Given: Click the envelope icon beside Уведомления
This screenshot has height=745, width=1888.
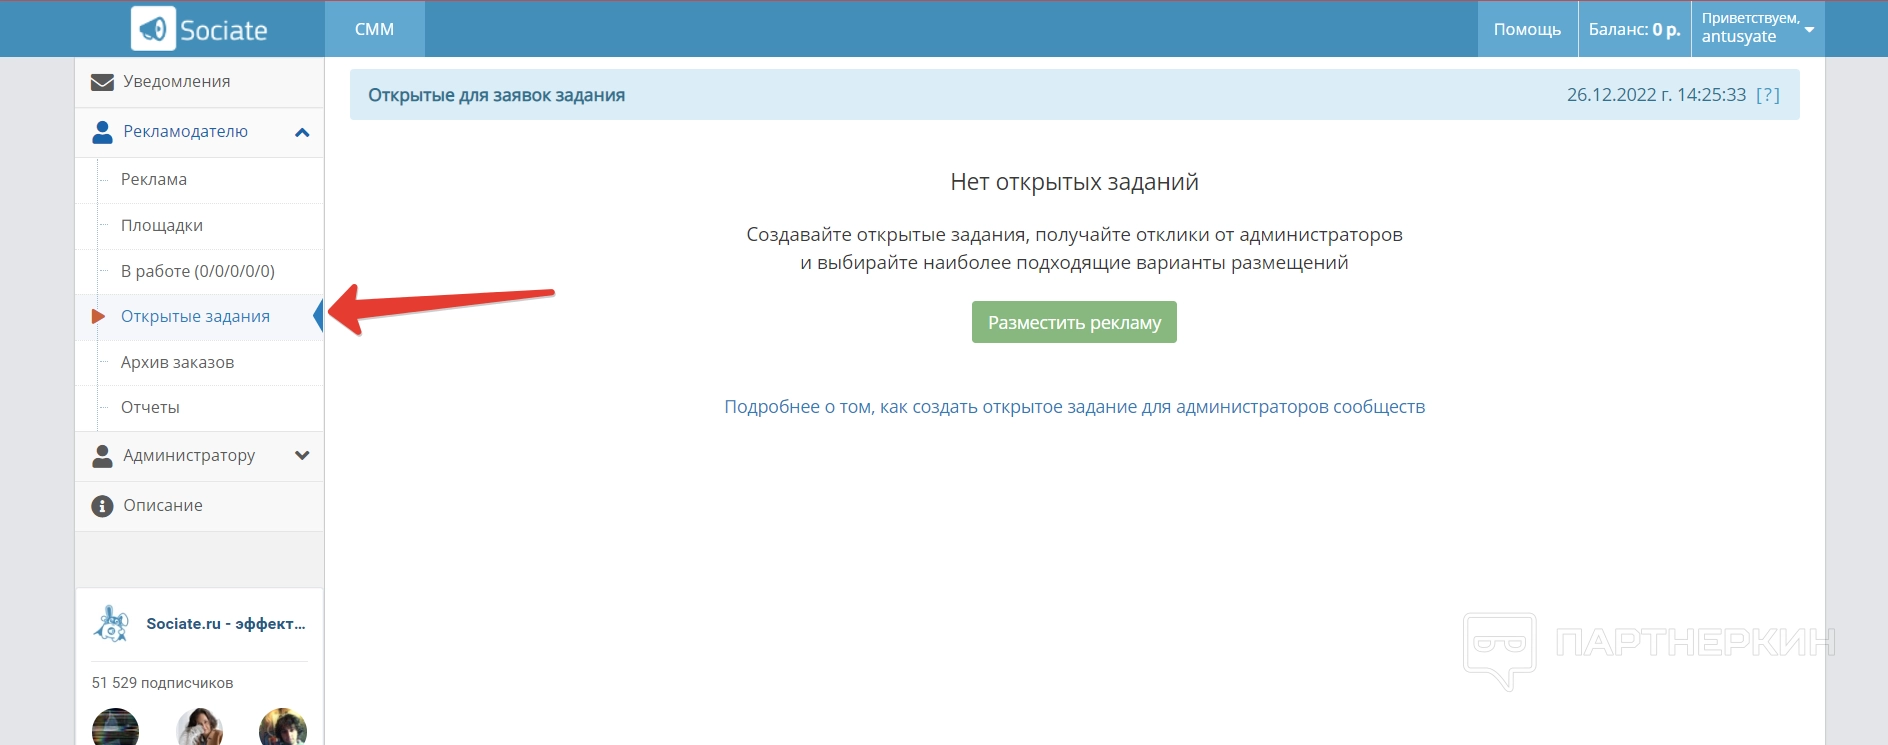Looking at the screenshot, I should coord(102,82).
